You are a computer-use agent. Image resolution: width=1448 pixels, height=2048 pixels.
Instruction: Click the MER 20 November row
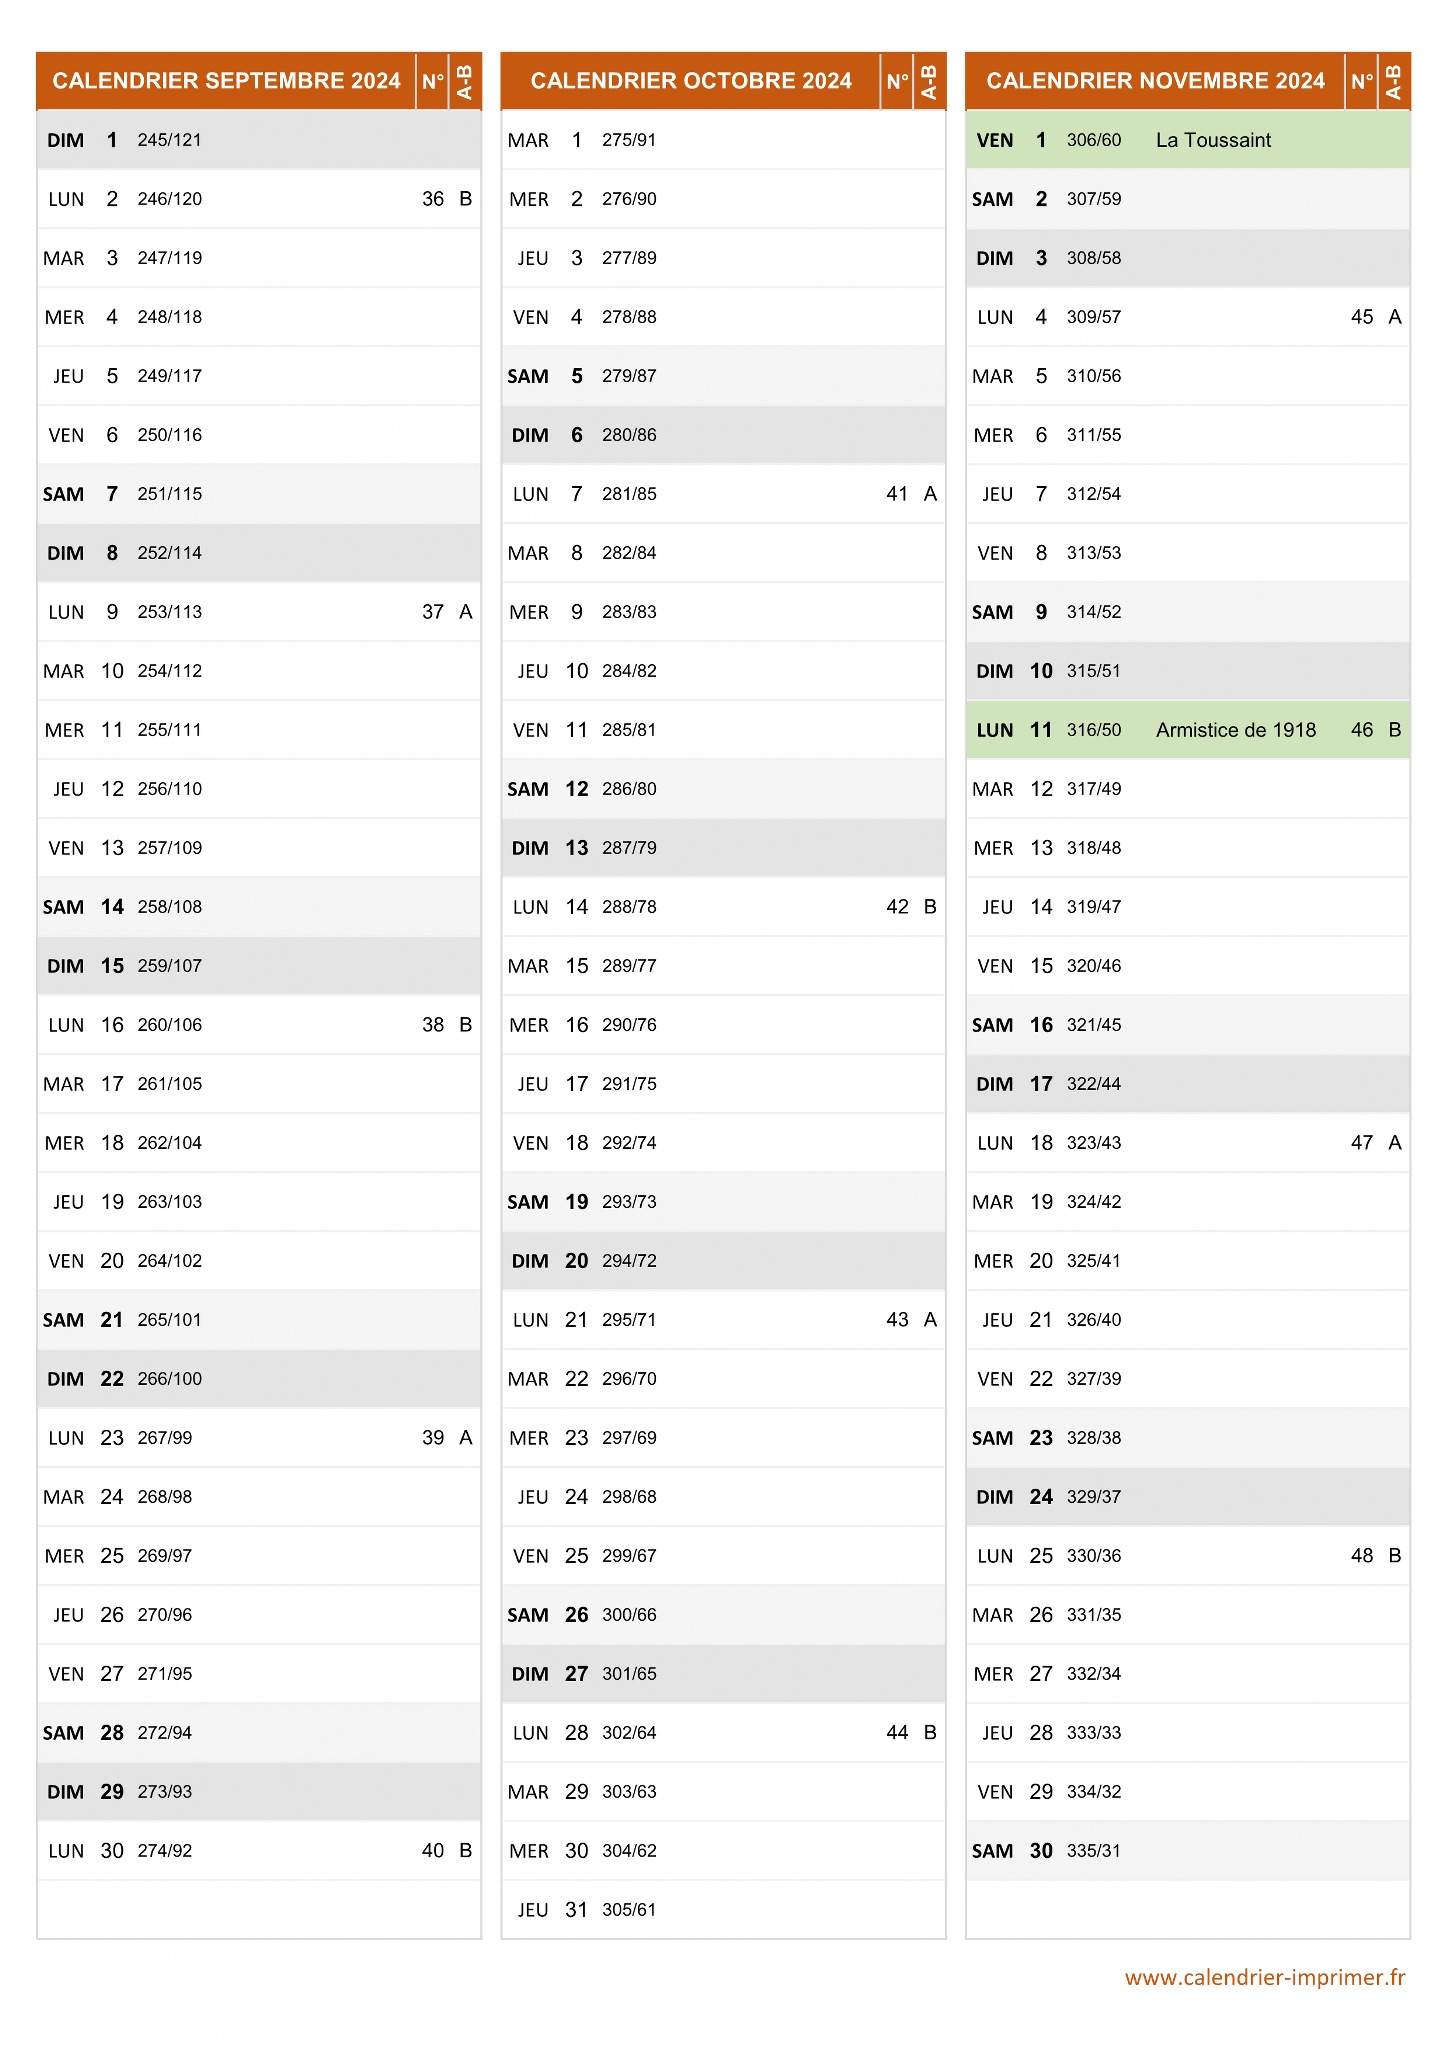tap(1188, 1261)
